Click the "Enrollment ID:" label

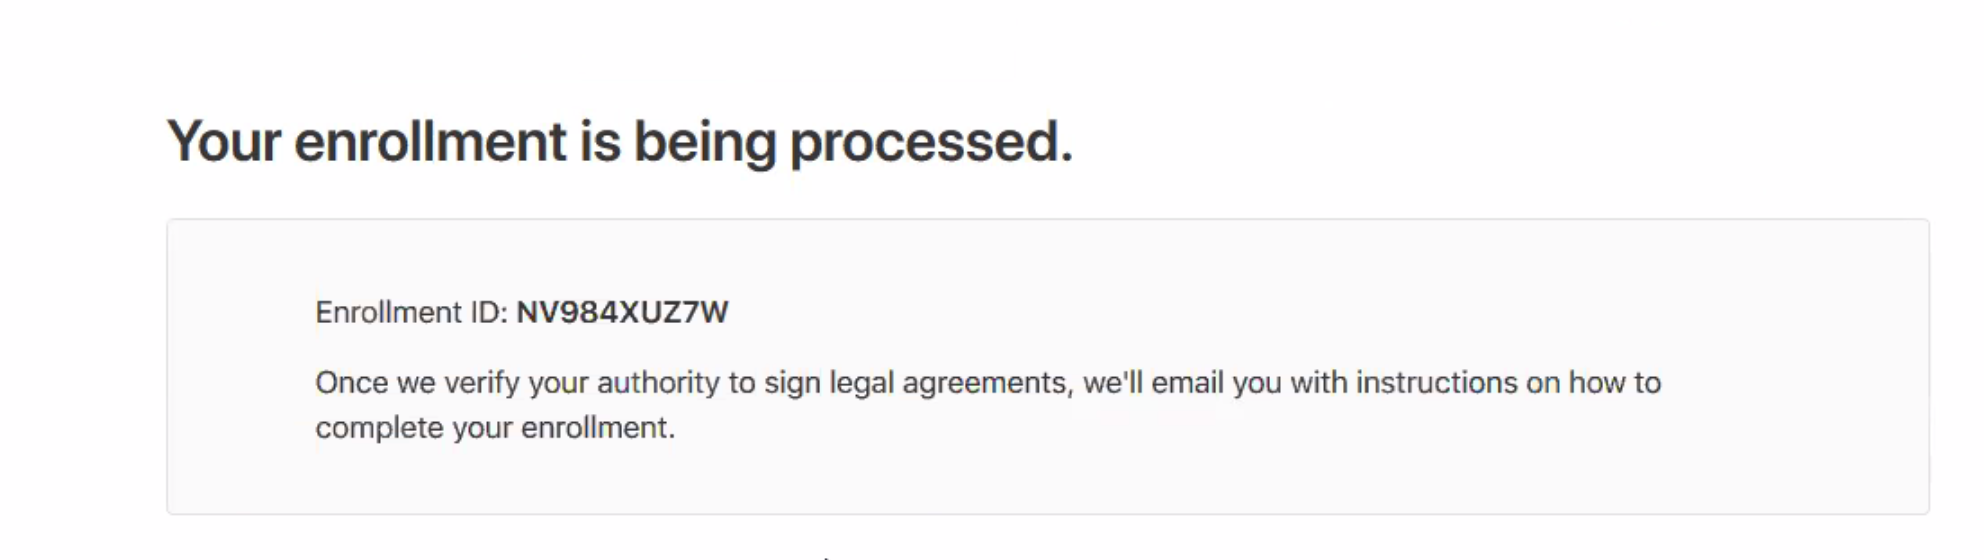[412, 313]
